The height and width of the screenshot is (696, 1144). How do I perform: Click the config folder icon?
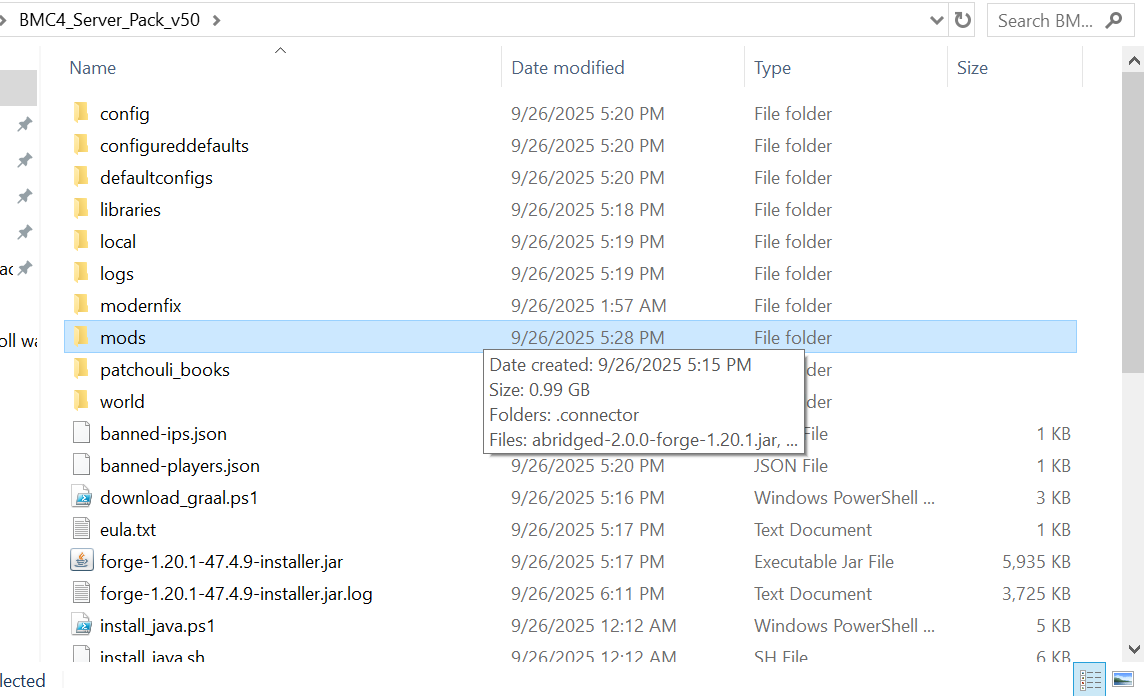coord(81,113)
